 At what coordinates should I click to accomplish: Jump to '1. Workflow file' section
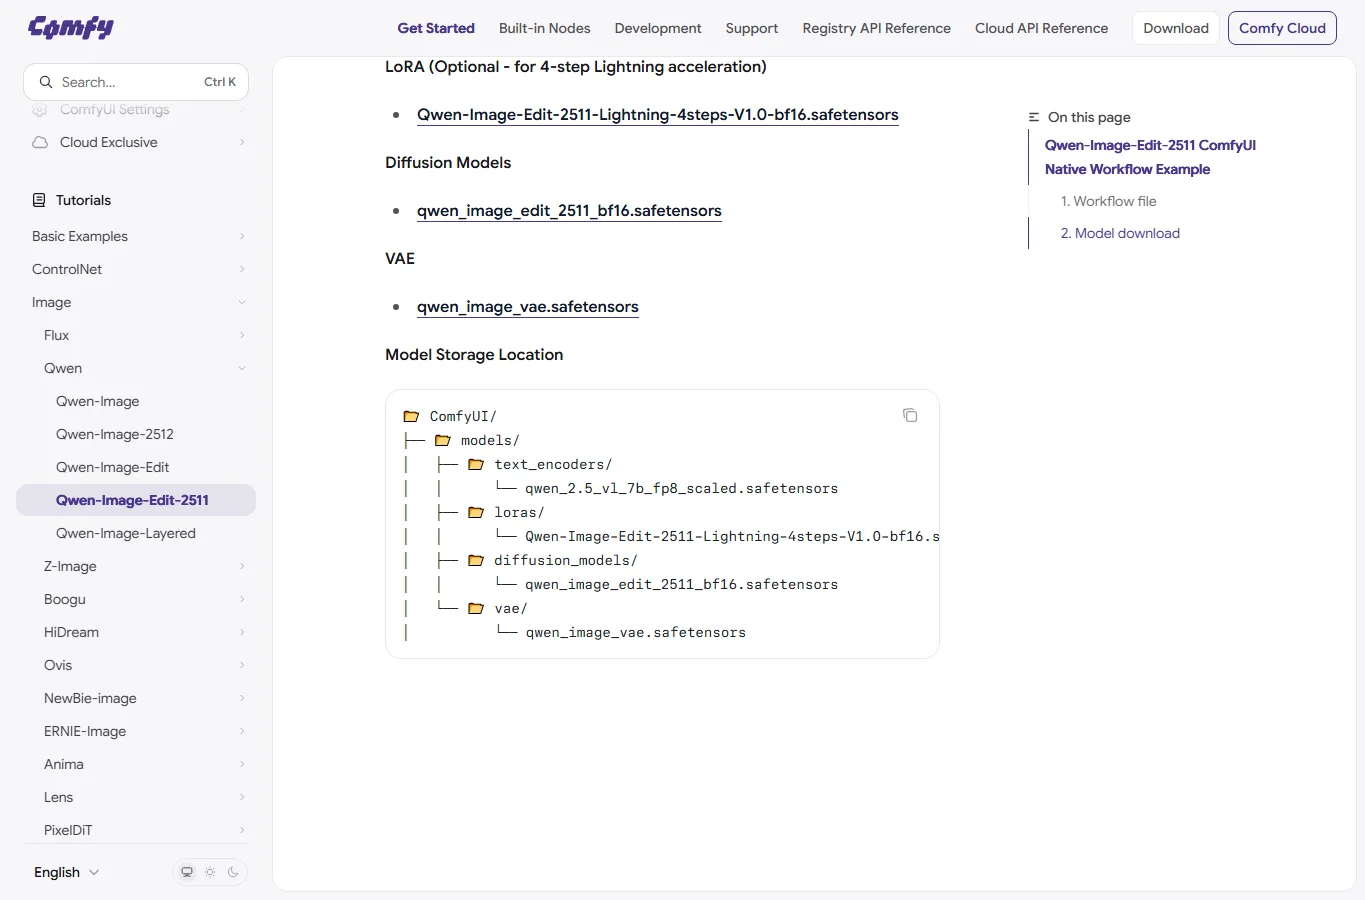(x=1108, y=201)
